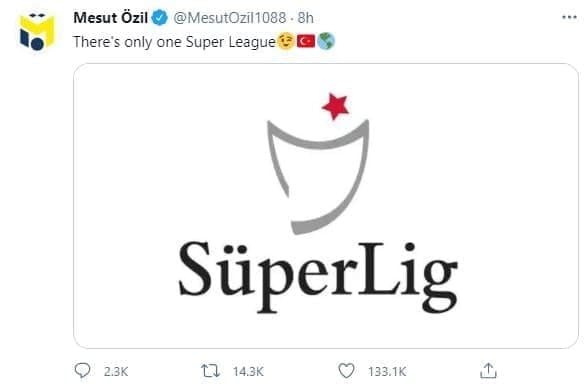The image size is (585, 391).
Task: View the 133.1K likes count
Action: 387,372
